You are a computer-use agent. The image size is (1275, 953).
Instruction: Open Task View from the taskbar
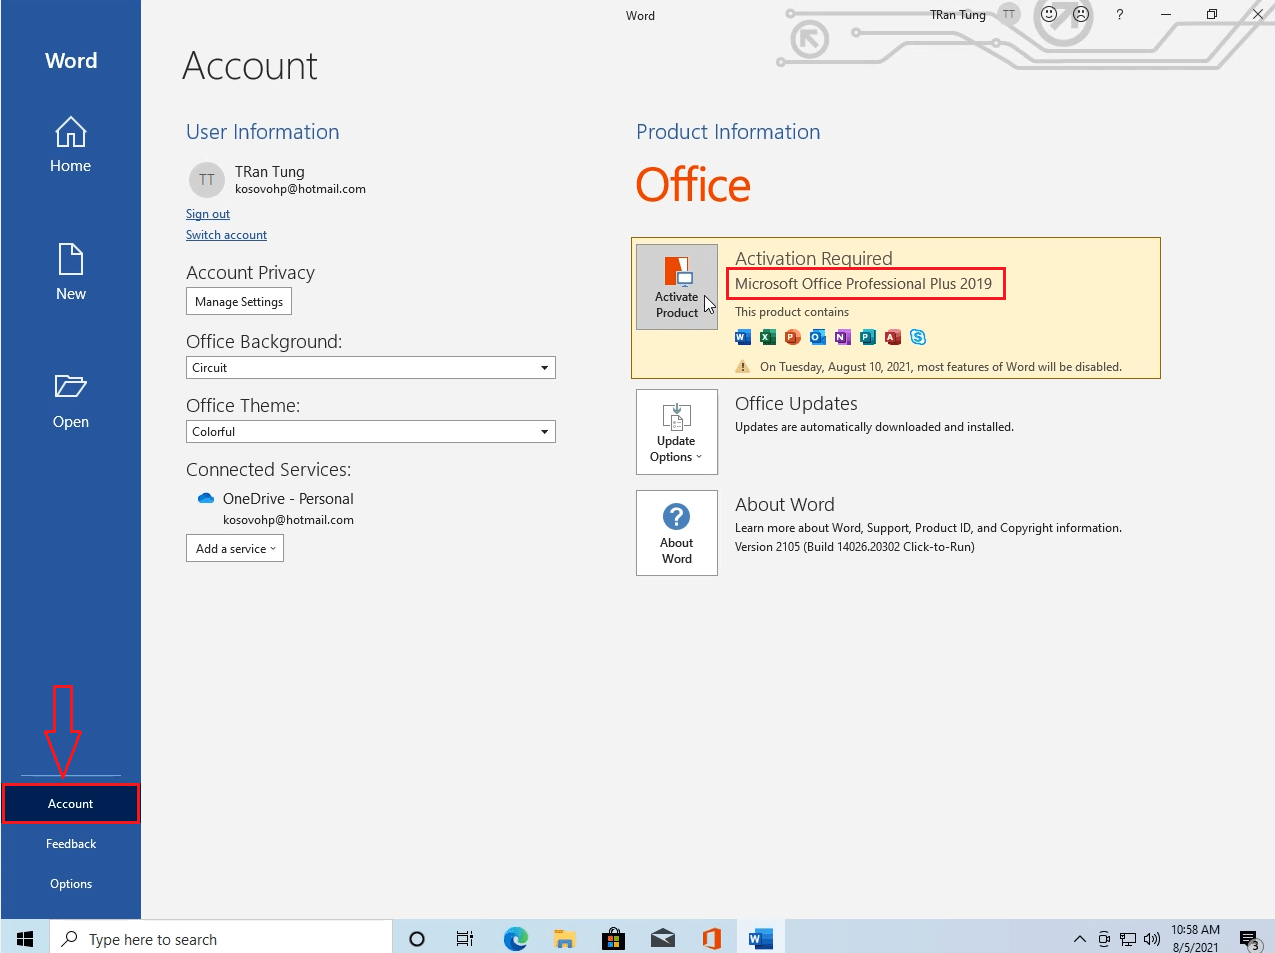(465, 938)
